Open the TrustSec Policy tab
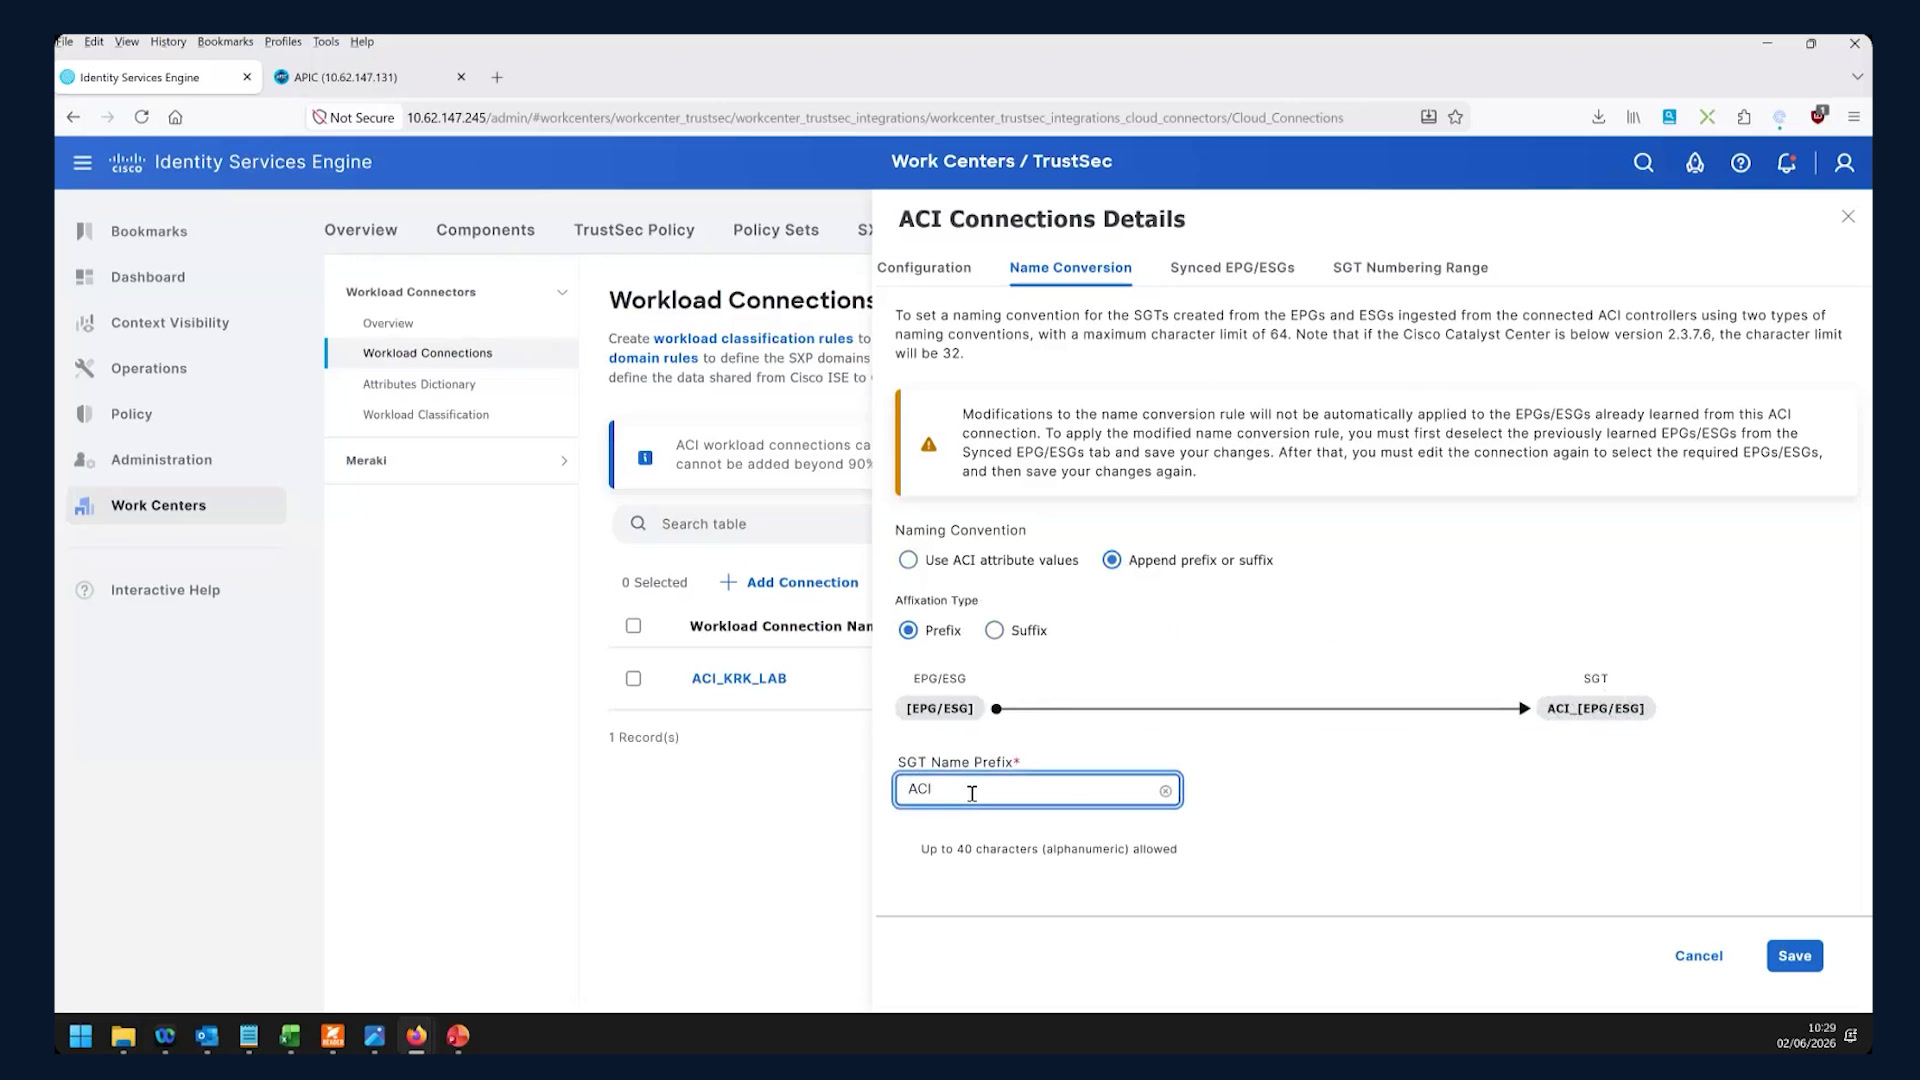The height and width of the screenshot is (1080, 1920). (634, 230)
